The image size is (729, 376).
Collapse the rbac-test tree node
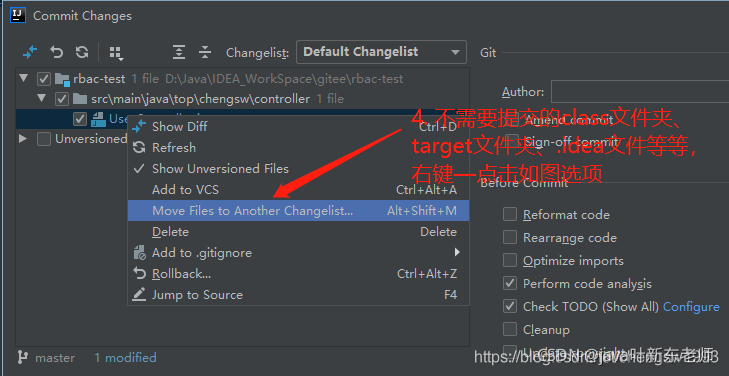point(24,78)
